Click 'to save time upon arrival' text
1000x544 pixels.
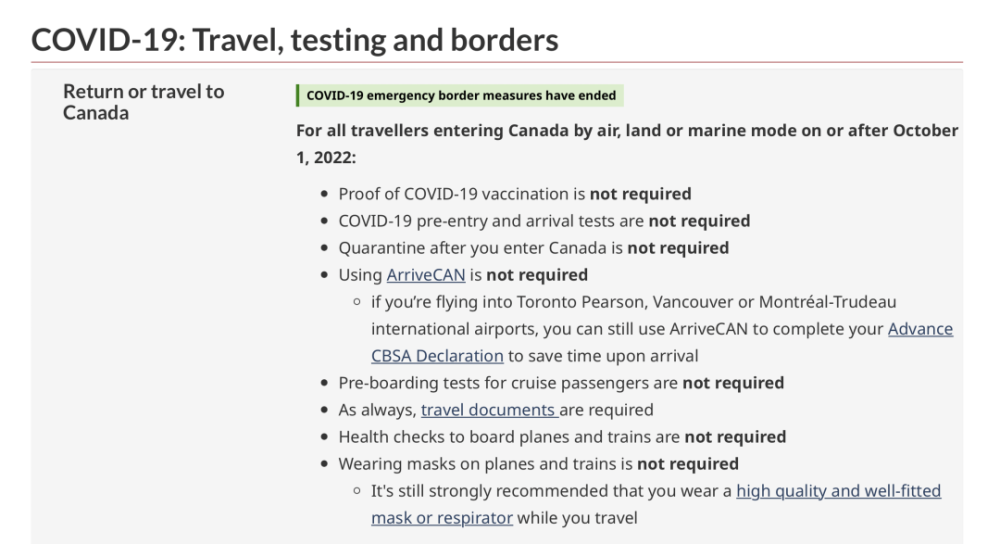[x=603, y=356]
